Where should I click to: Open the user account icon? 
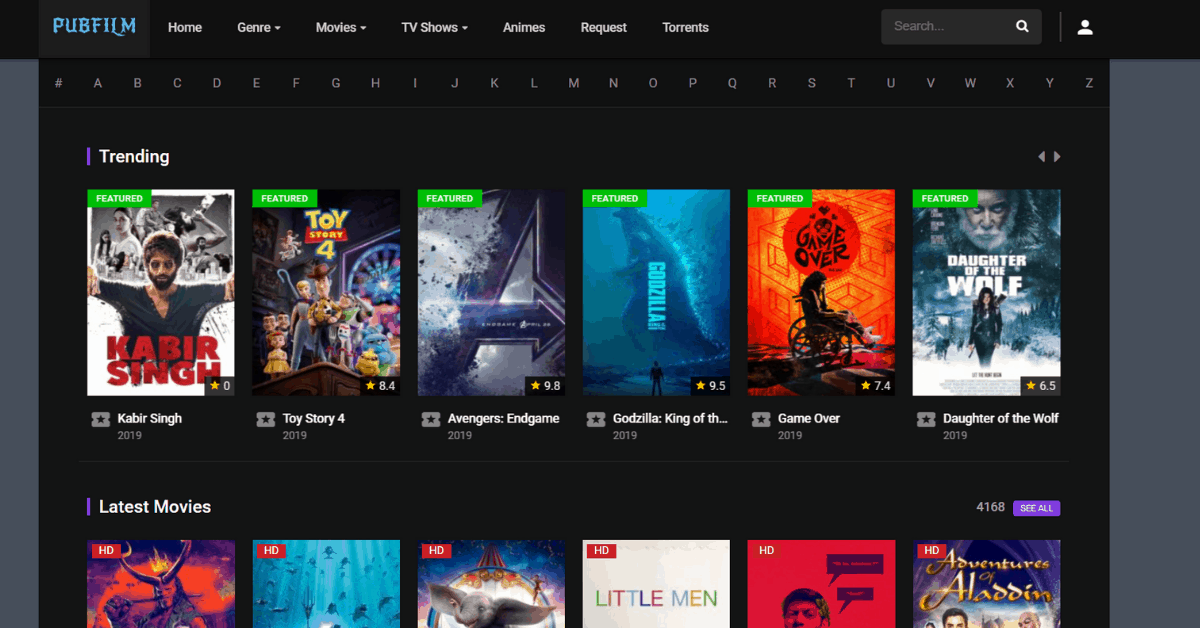[x=1085, y=27]
